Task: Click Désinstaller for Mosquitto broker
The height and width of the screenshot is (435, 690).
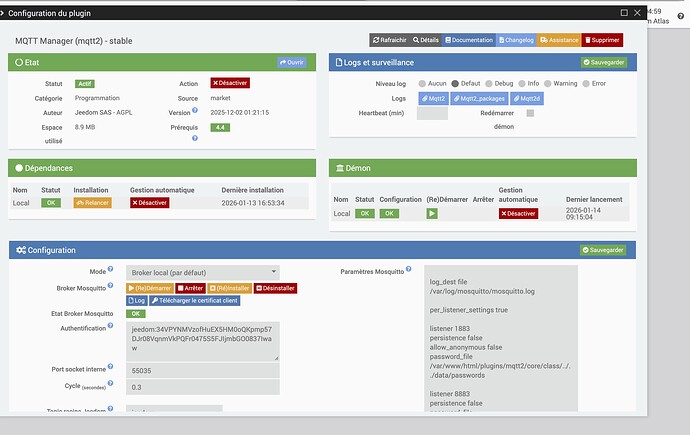Action: [275, 288]
